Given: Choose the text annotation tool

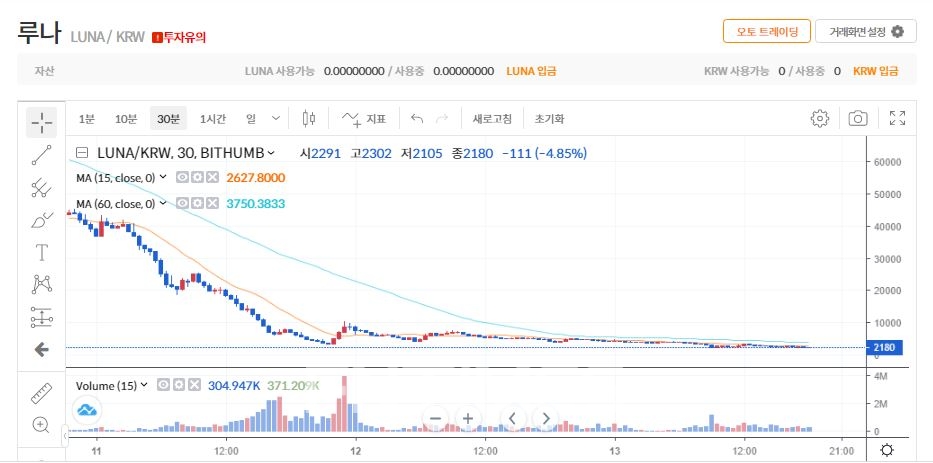Looking at the screenshot, I should pos(41,252).
